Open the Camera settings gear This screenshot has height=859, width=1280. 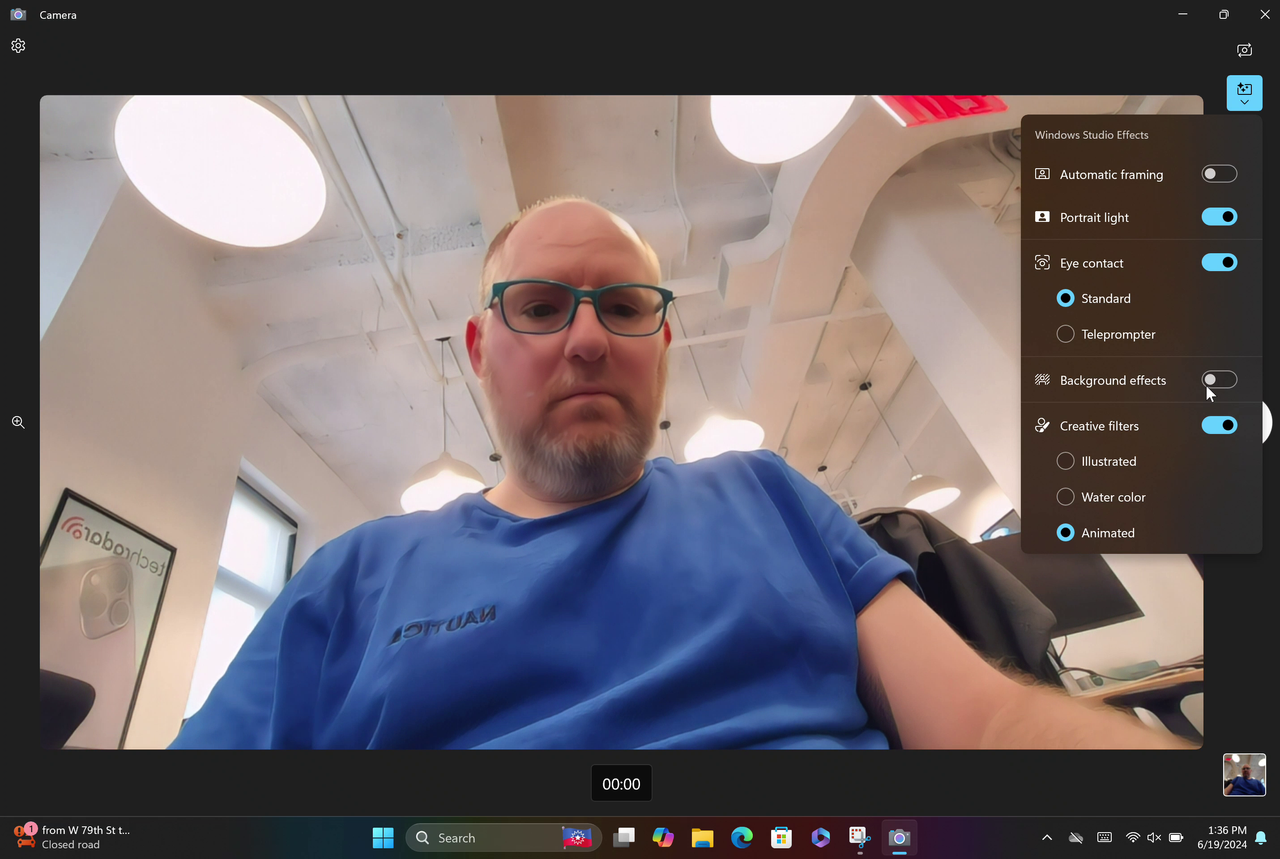click(18, 46)
